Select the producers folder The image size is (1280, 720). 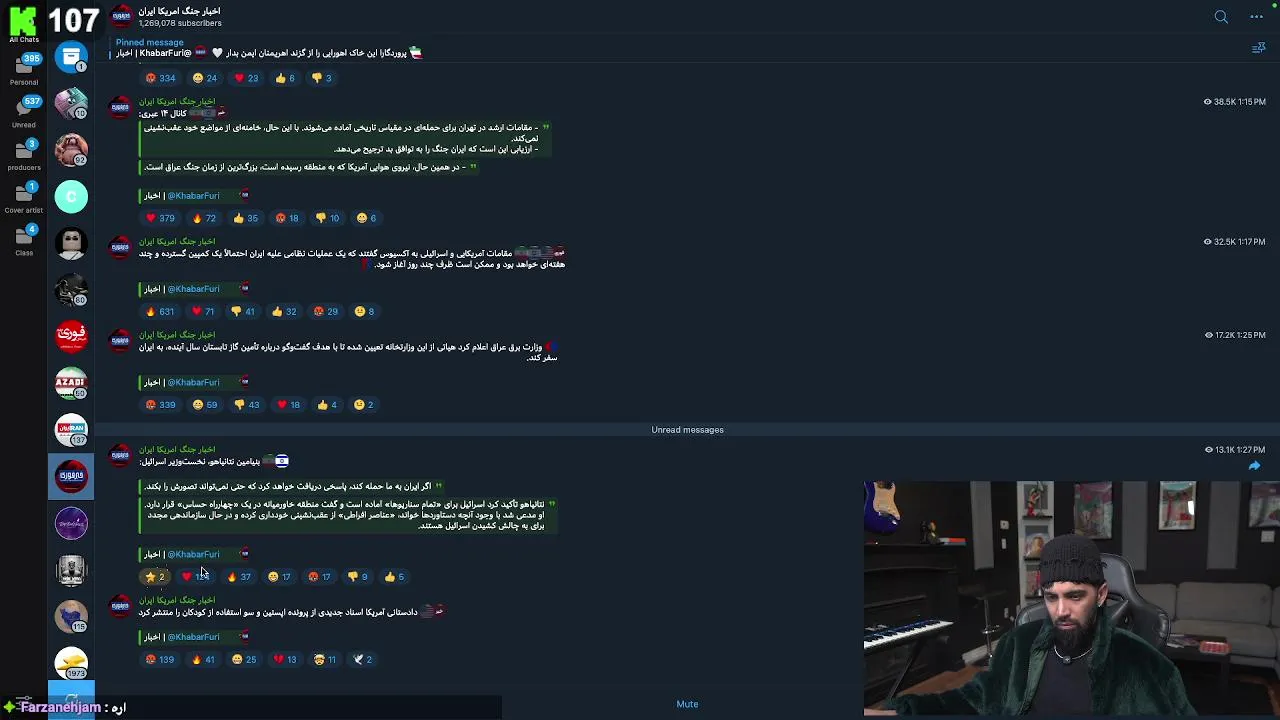coord(24,154)
